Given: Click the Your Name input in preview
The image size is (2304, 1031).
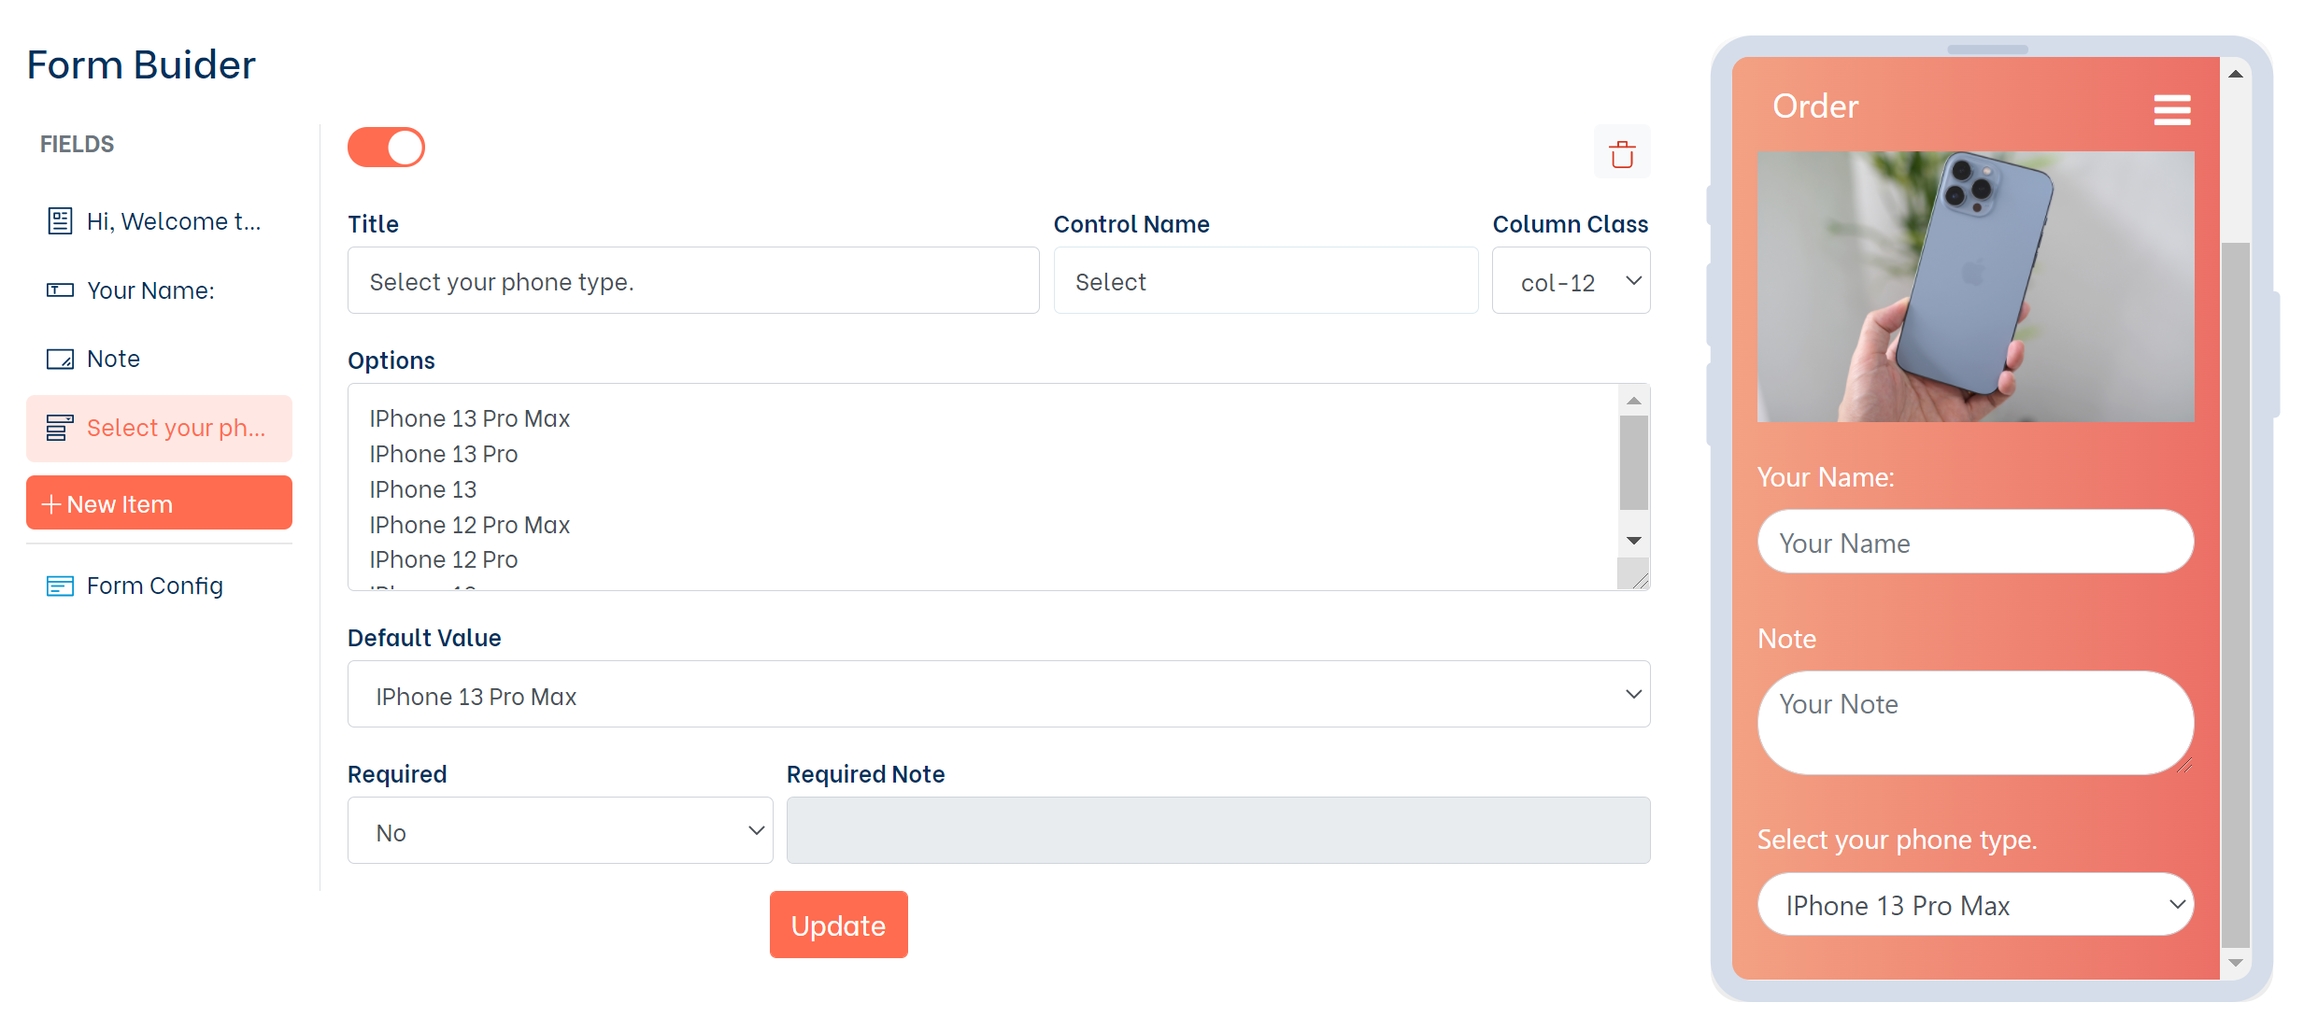Looking at the screenshot, I should tap(1975, 542).
